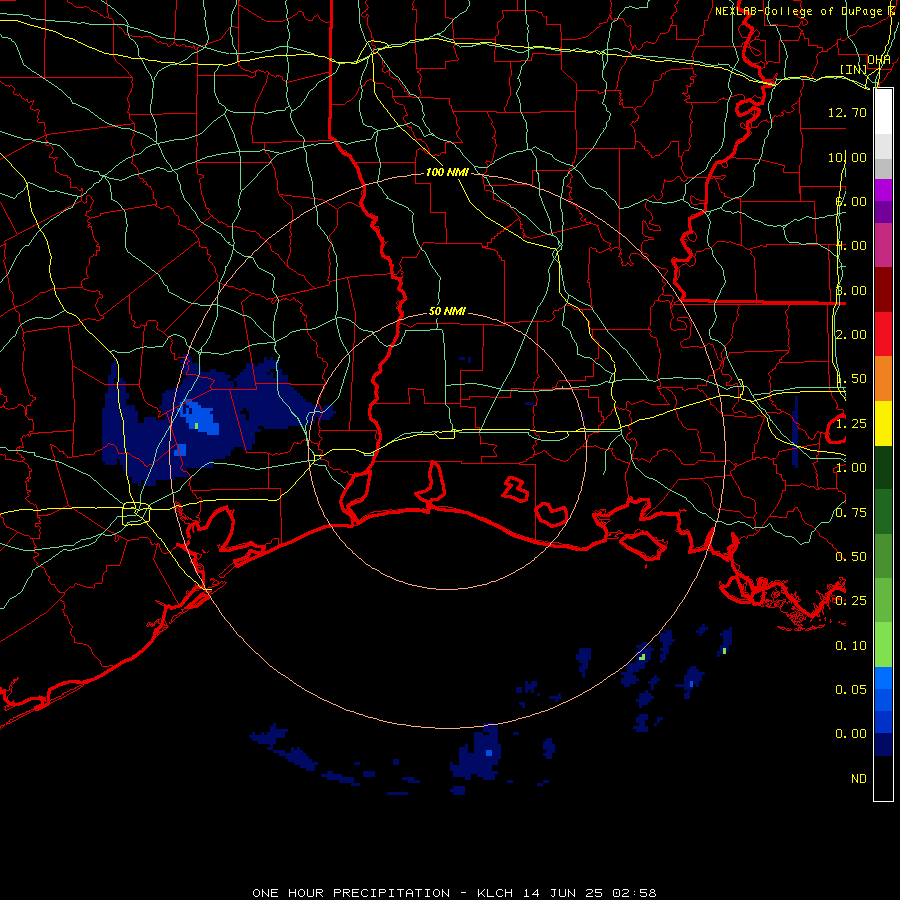Image resolution: width=900 pixels, height=900 pixels.
Task: Click the black ND legend swatch
Action: [883, 778]
